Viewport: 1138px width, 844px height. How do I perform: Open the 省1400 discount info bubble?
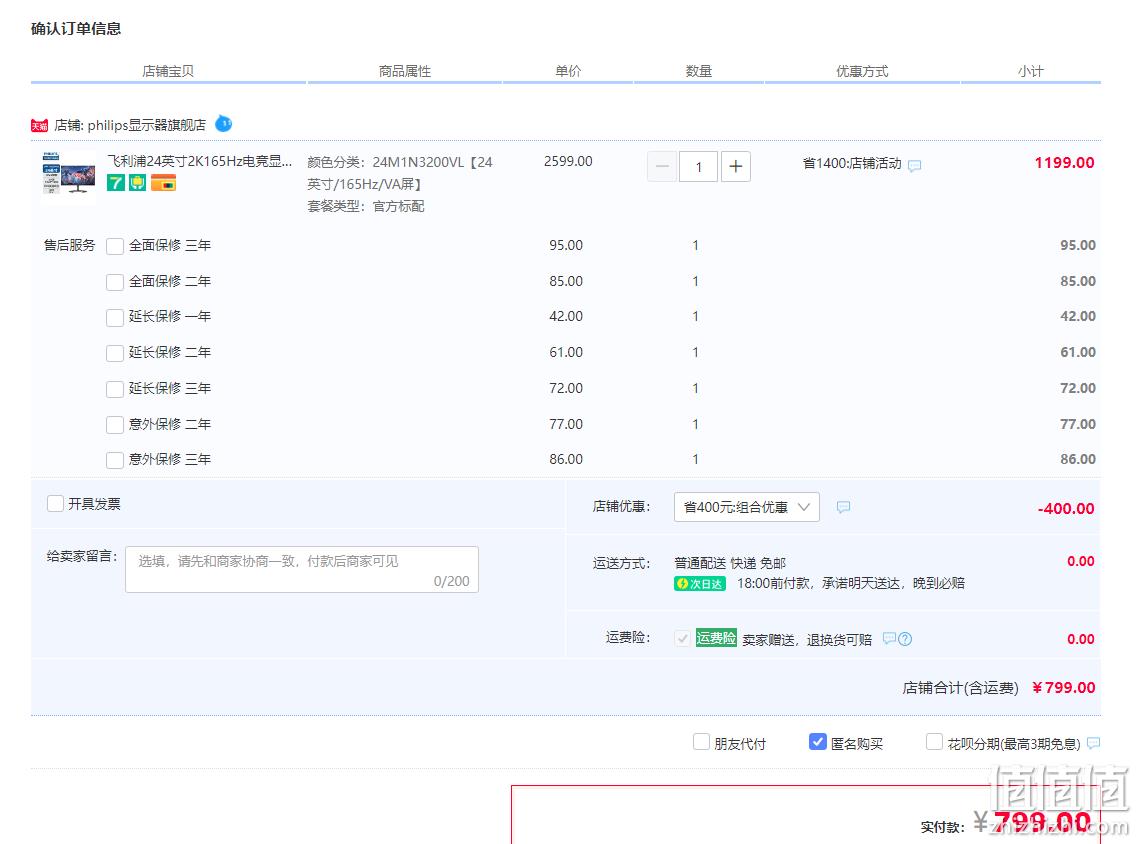click(914, 165)
